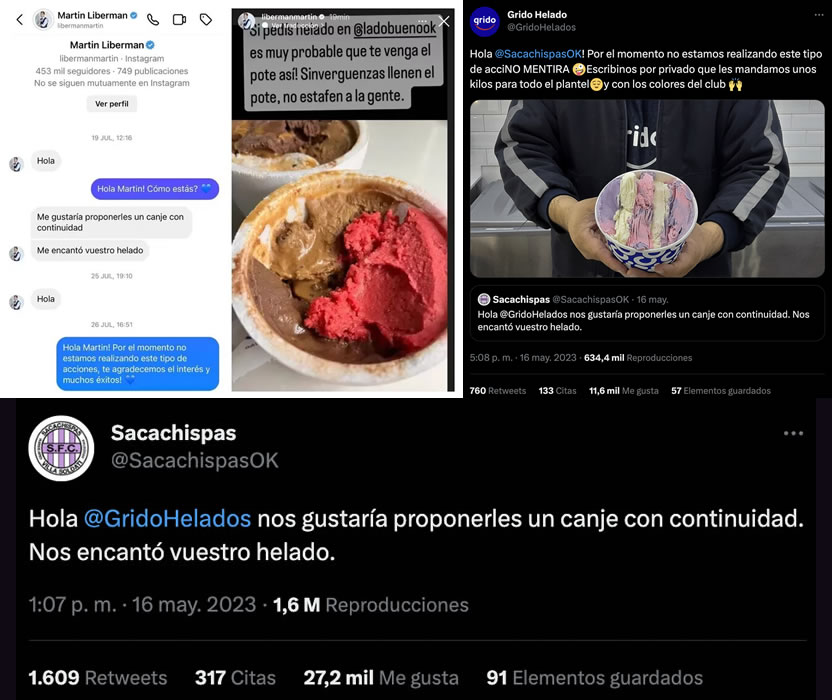
Task: Open the story options three-dot menu
Action: [423, 21]
